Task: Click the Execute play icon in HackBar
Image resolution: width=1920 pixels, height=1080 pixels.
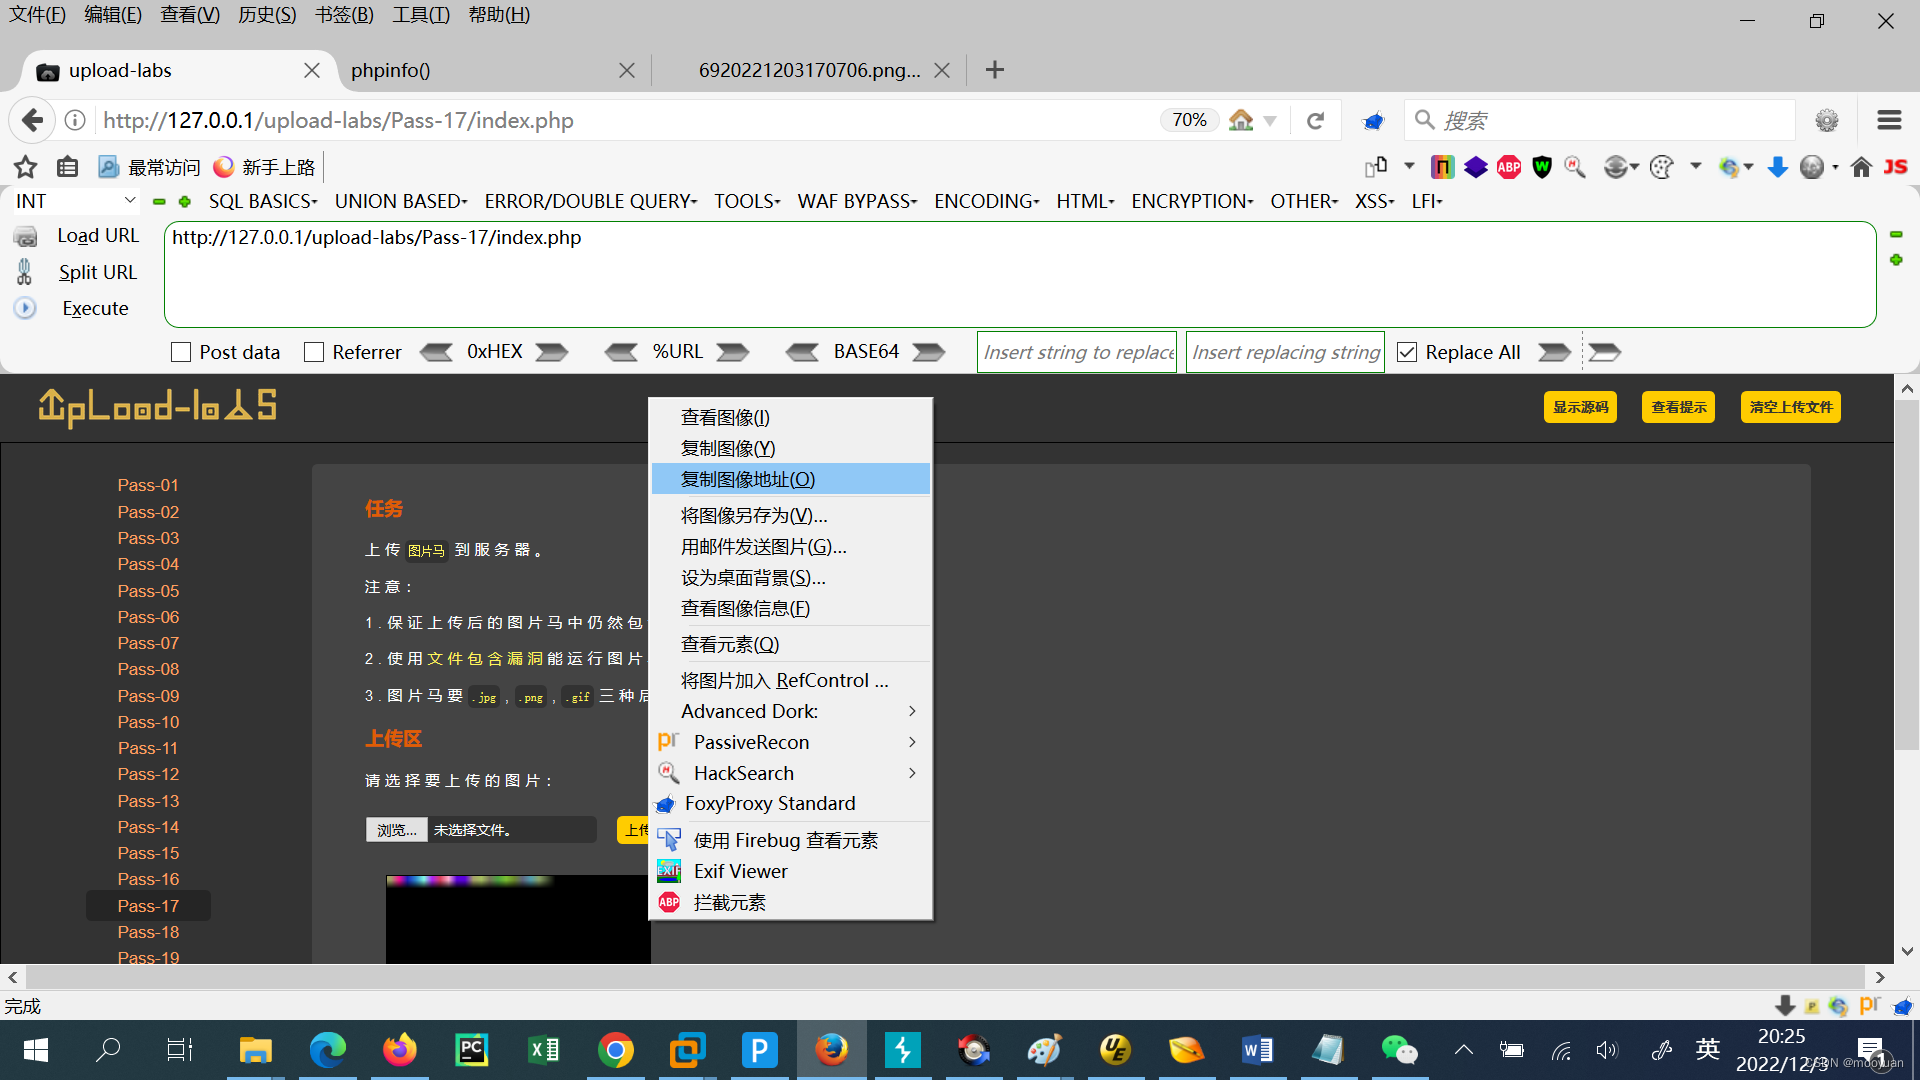Action: [25, 308]
